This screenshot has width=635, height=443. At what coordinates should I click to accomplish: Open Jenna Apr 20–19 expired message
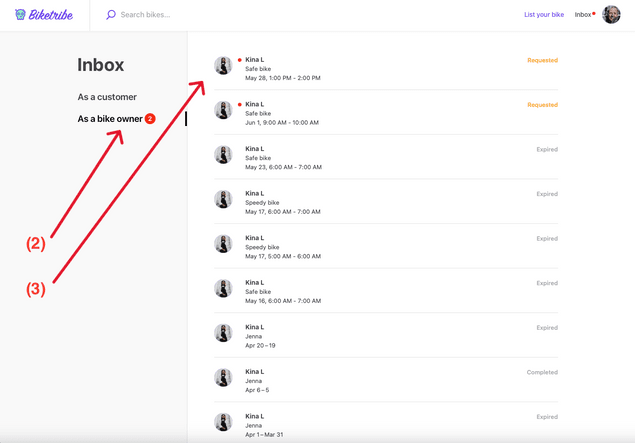tap(380, 336)
